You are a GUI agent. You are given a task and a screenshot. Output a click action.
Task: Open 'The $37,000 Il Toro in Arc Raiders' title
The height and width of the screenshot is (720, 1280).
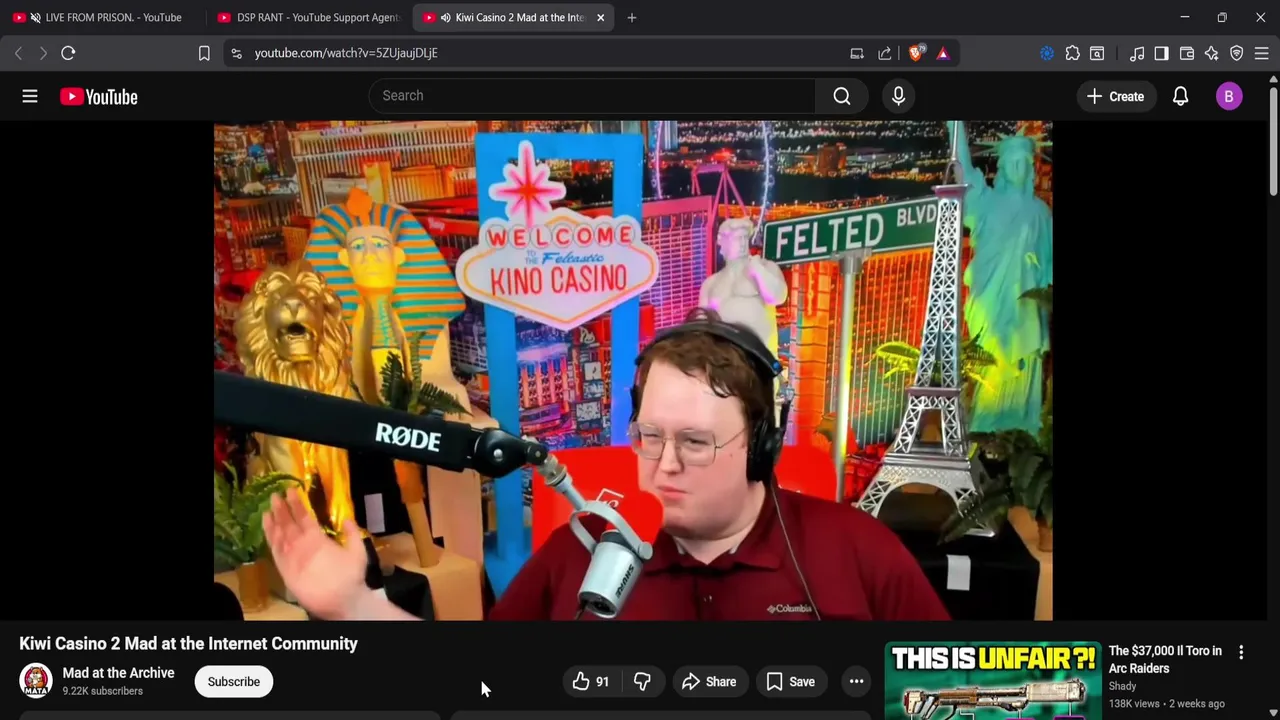tap(1165, 659)
